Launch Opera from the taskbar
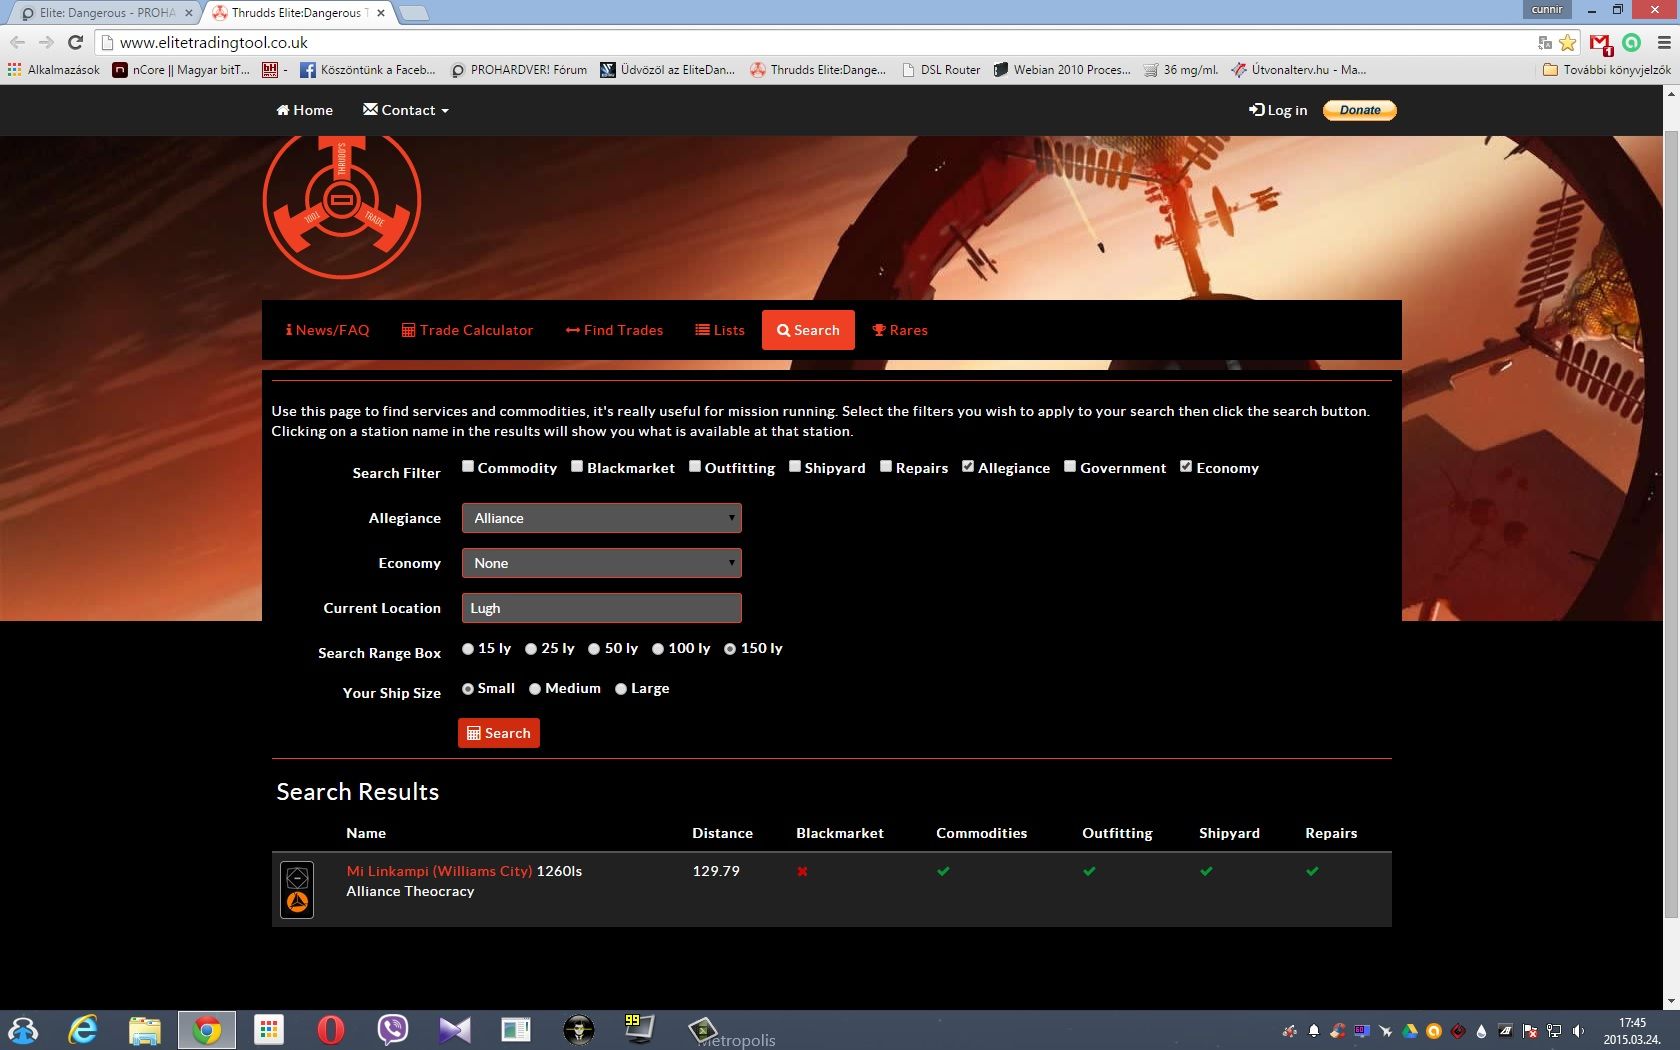Viewport: 1680px width, 1050px height. pyautogui.click(x=331, y=1029)
